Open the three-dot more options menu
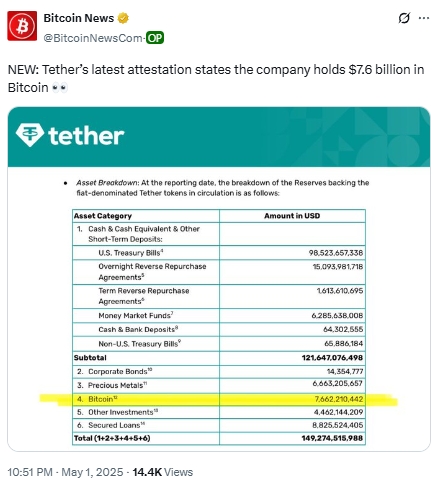This screenshot has height=483, width=434. [x=424, y=18]
